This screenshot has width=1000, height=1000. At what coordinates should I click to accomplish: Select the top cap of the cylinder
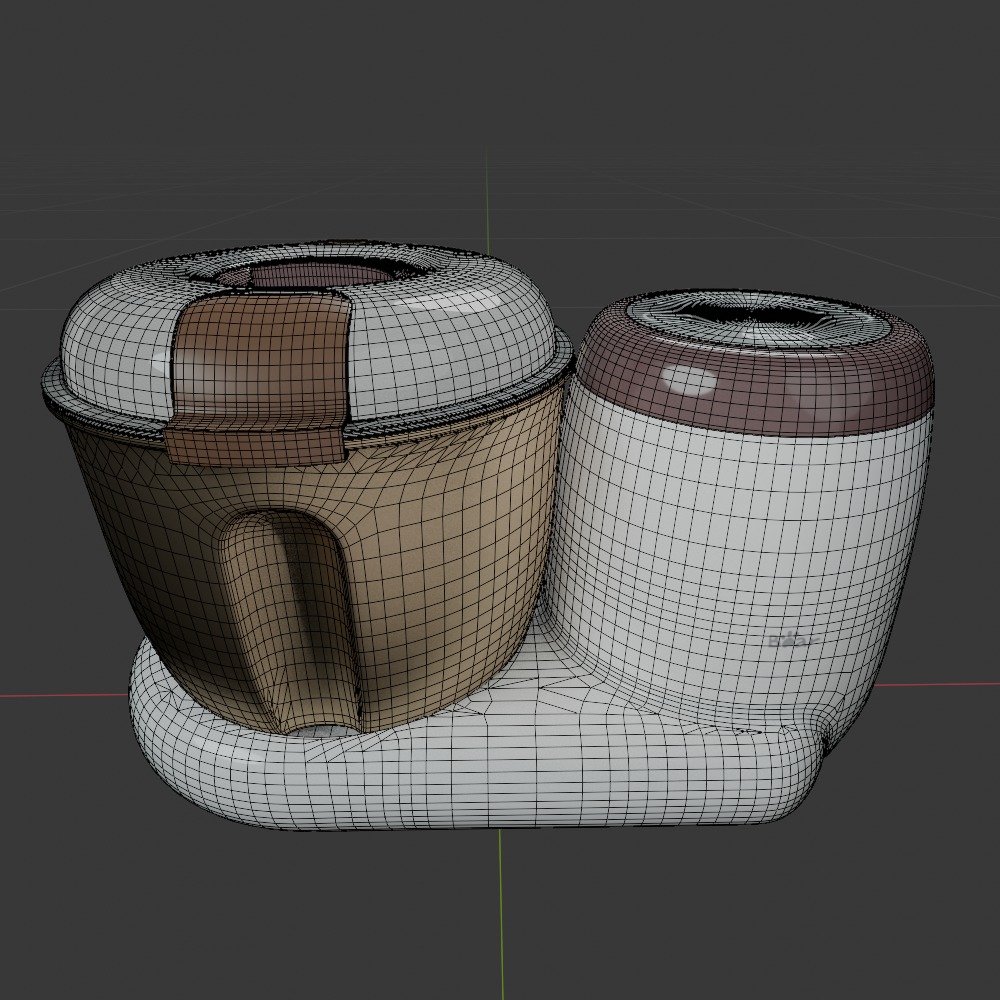(758, 321)
